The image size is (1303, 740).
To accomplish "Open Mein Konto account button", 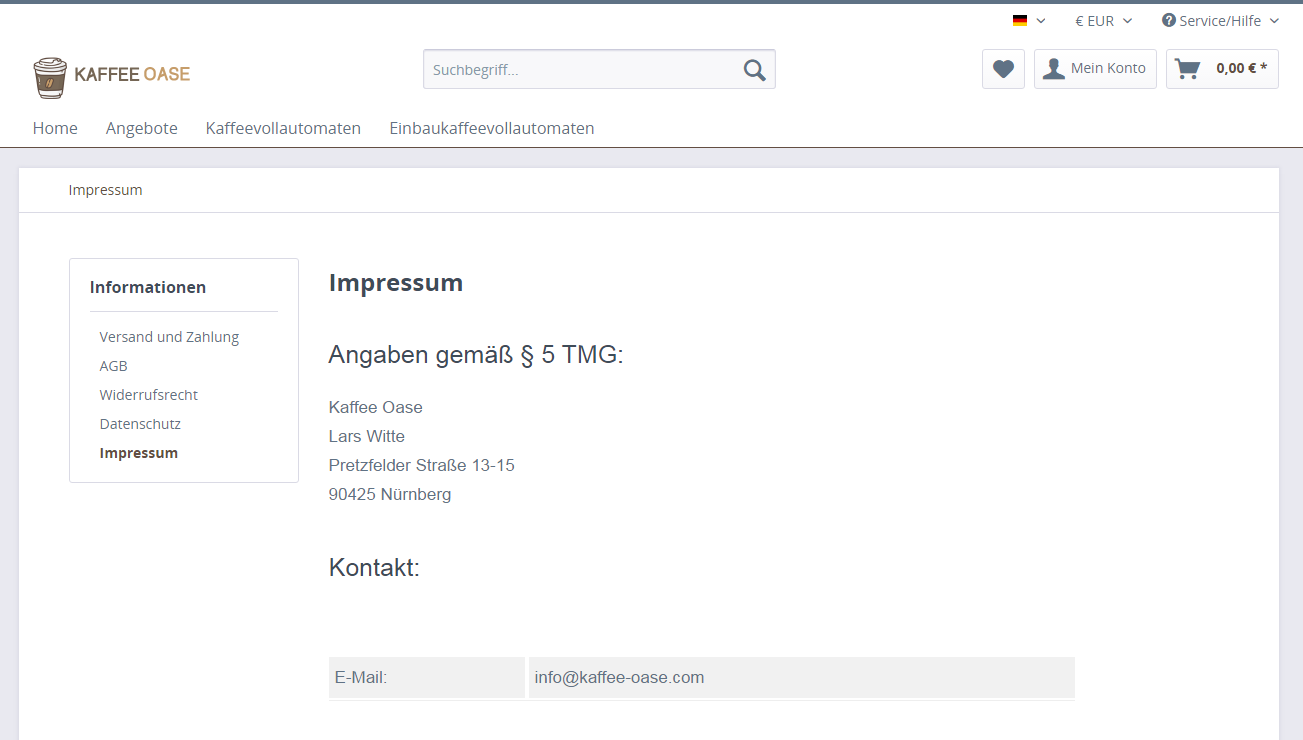I will click(x=1095, y=69).
